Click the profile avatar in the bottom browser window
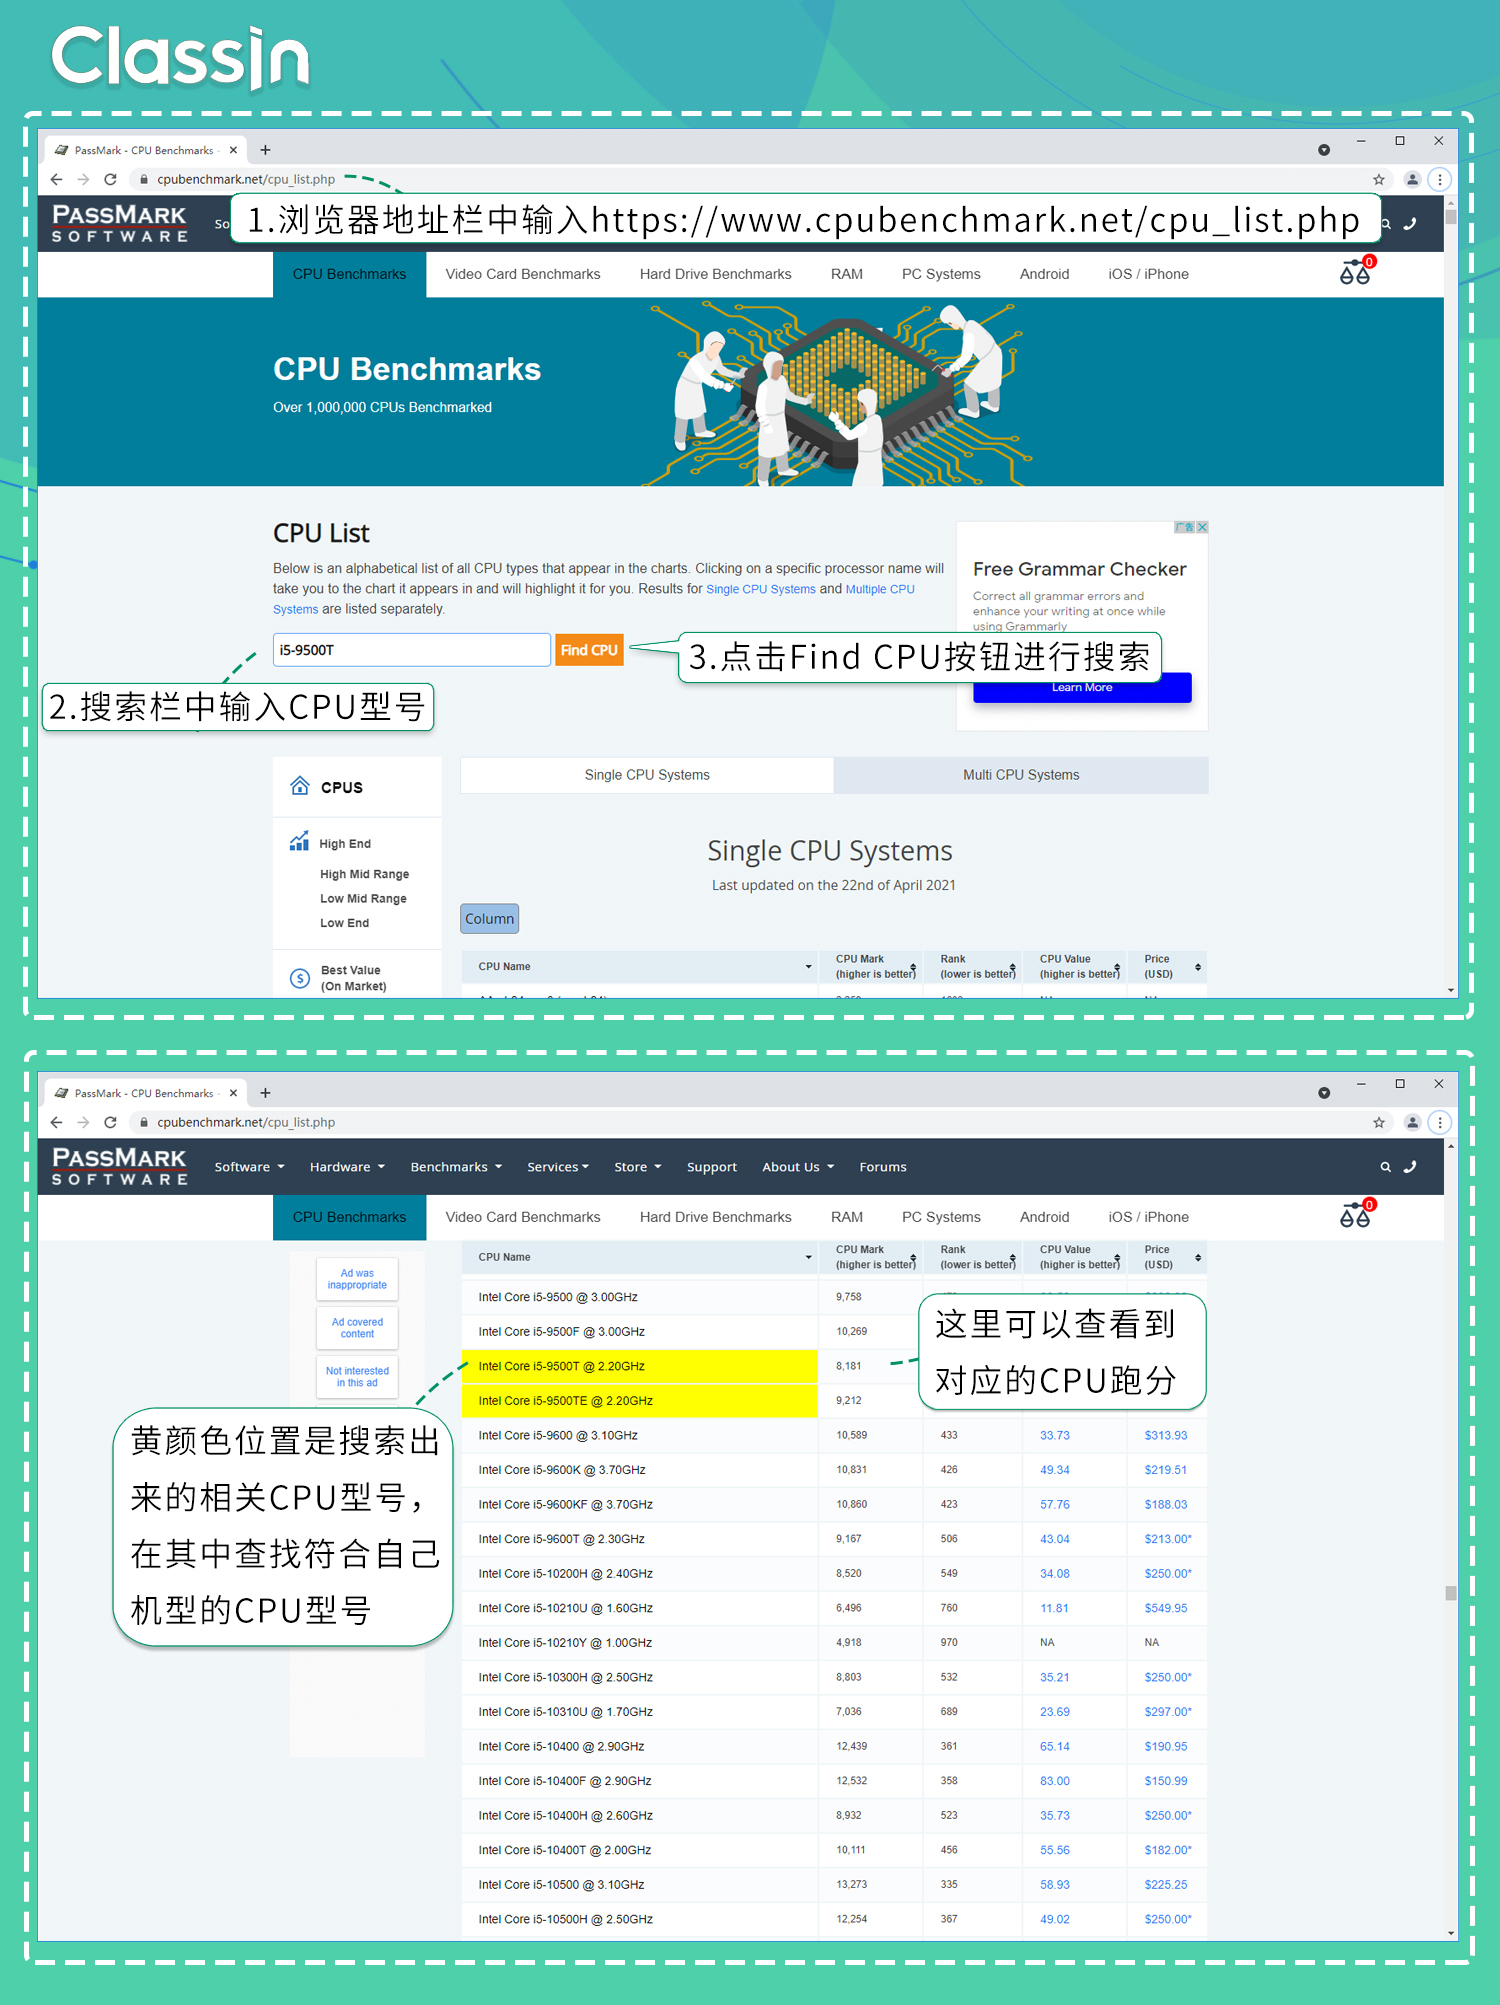 [x=1412, y=1123]
